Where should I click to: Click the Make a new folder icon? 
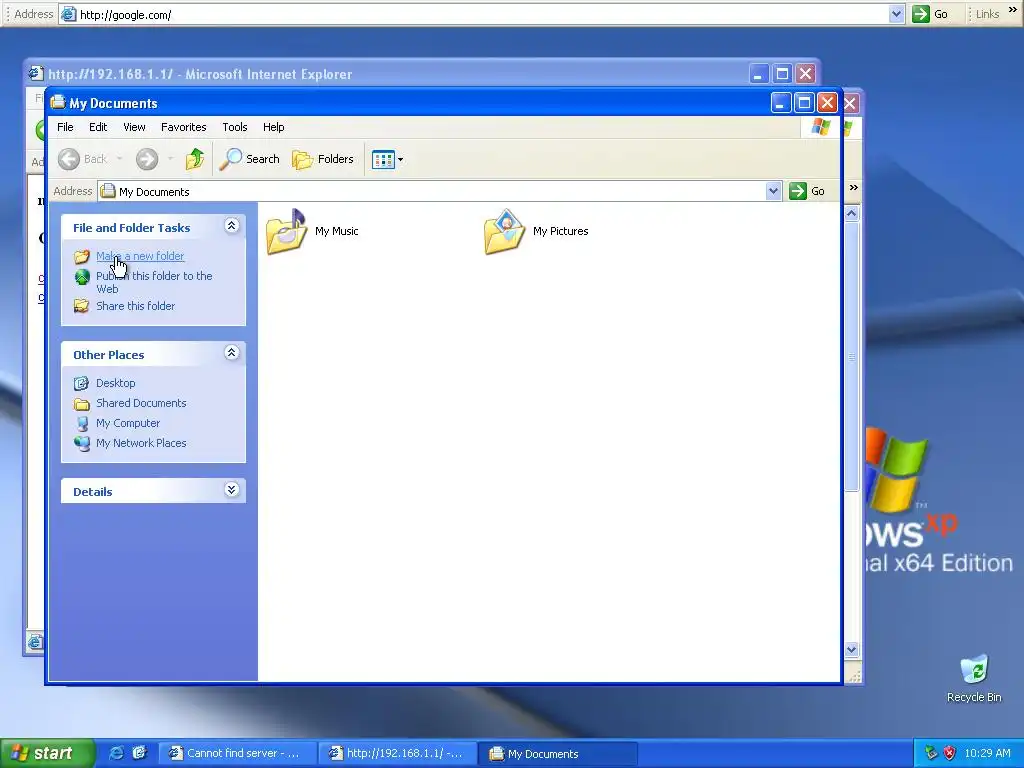82,257
